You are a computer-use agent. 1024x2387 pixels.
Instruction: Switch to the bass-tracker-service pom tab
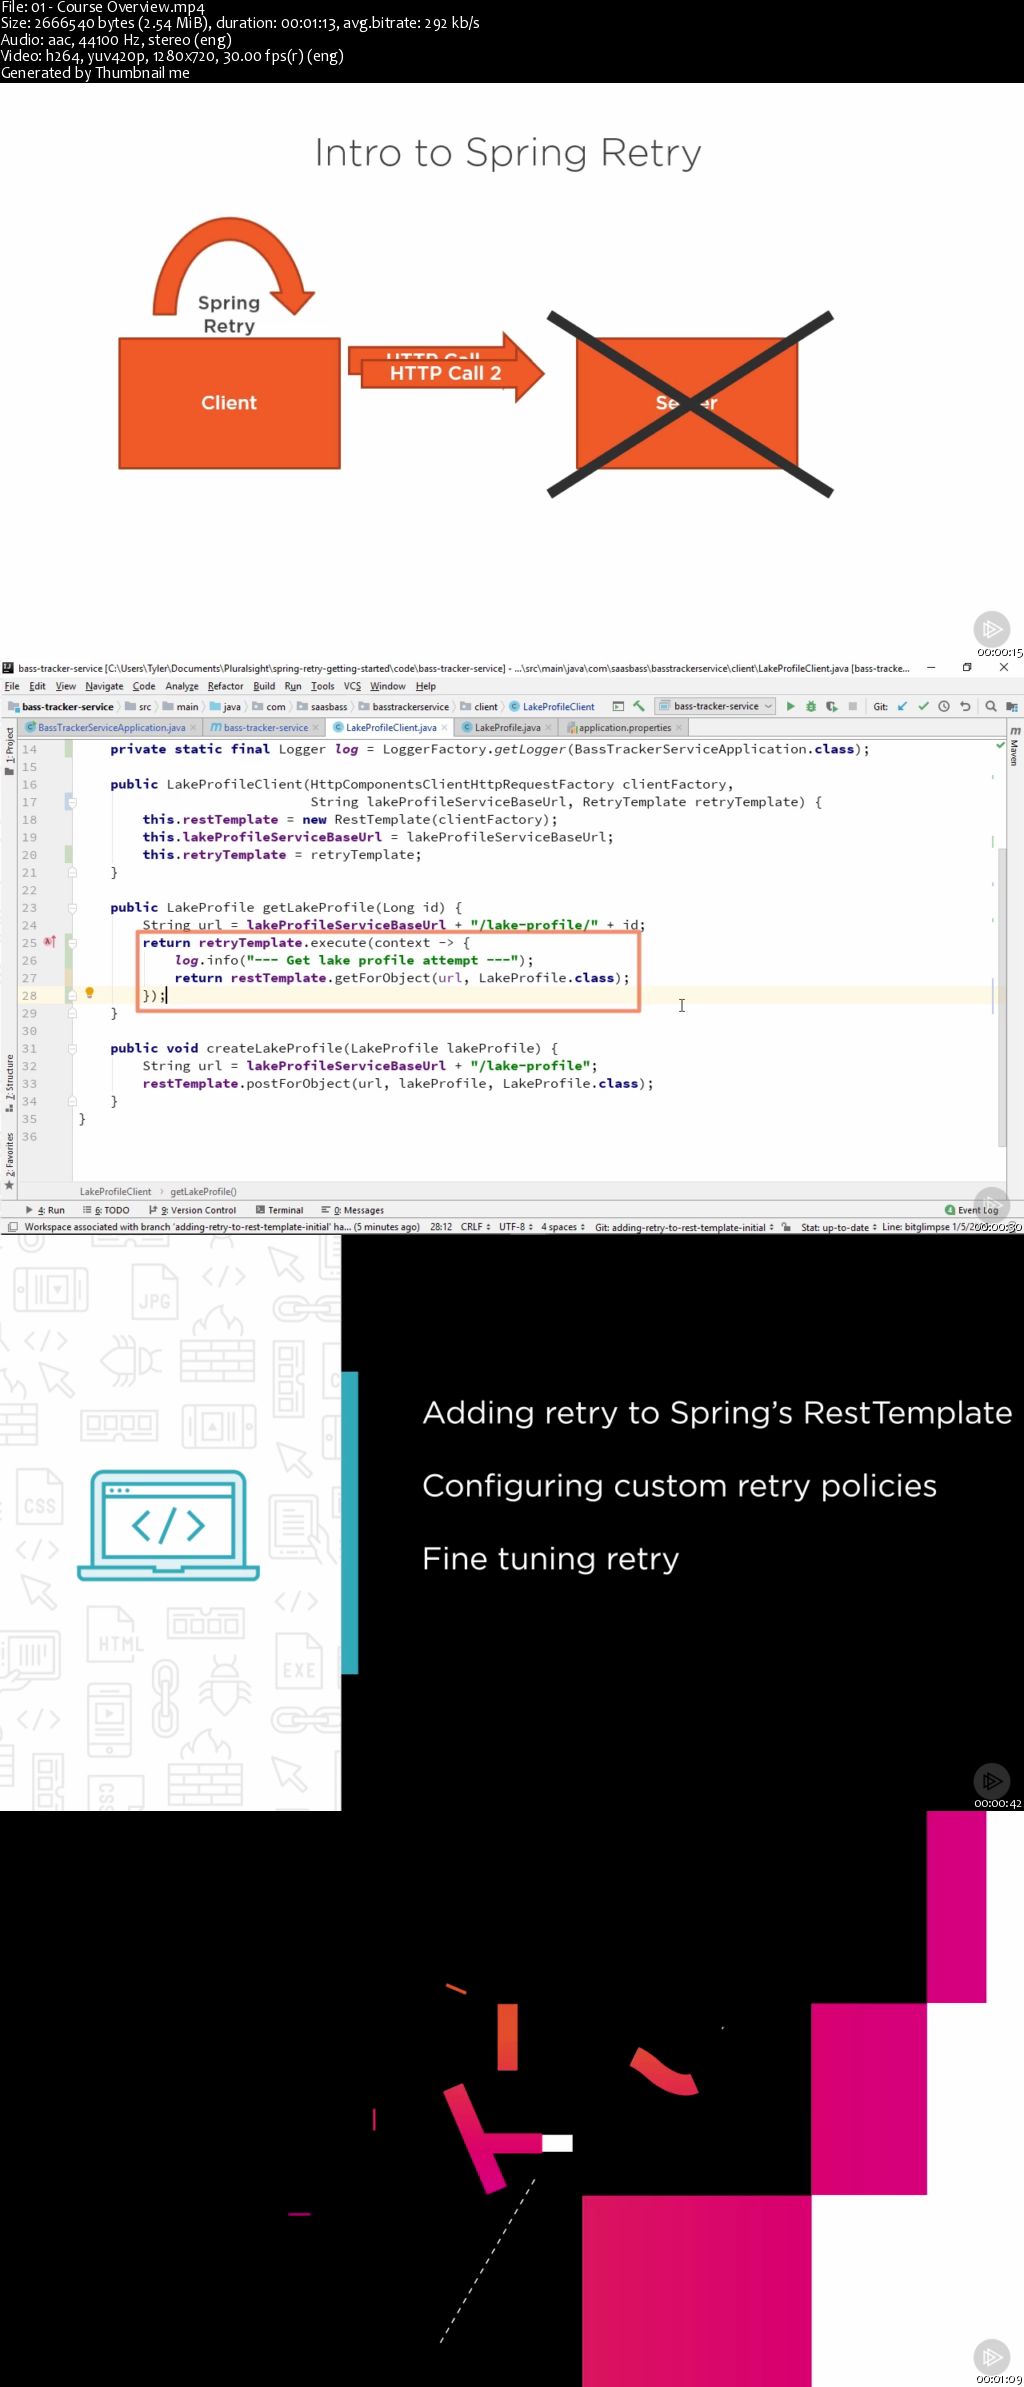click(x=265, y=727)
